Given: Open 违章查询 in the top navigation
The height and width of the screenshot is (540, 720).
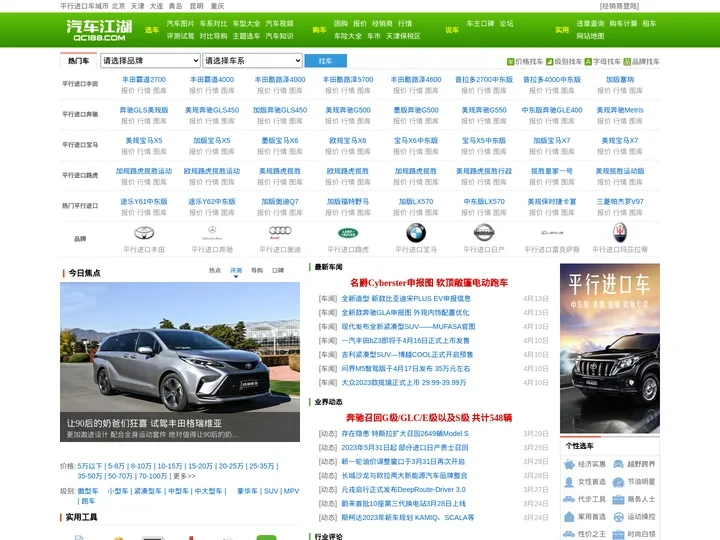Looking at the screenshot, I should pos(590,23).
